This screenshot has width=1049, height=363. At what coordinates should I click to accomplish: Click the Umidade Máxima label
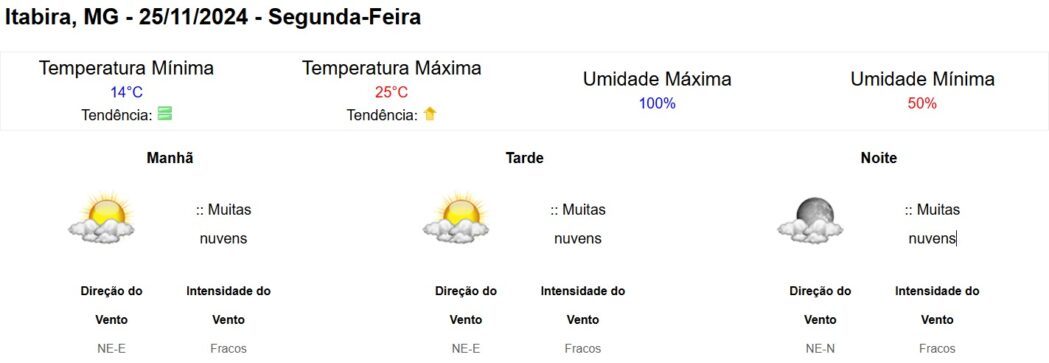pos(657,79)
